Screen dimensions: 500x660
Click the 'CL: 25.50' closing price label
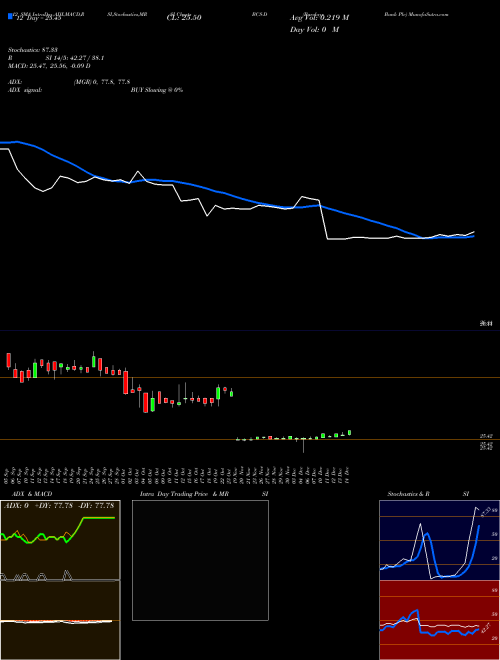pos(184,18)
